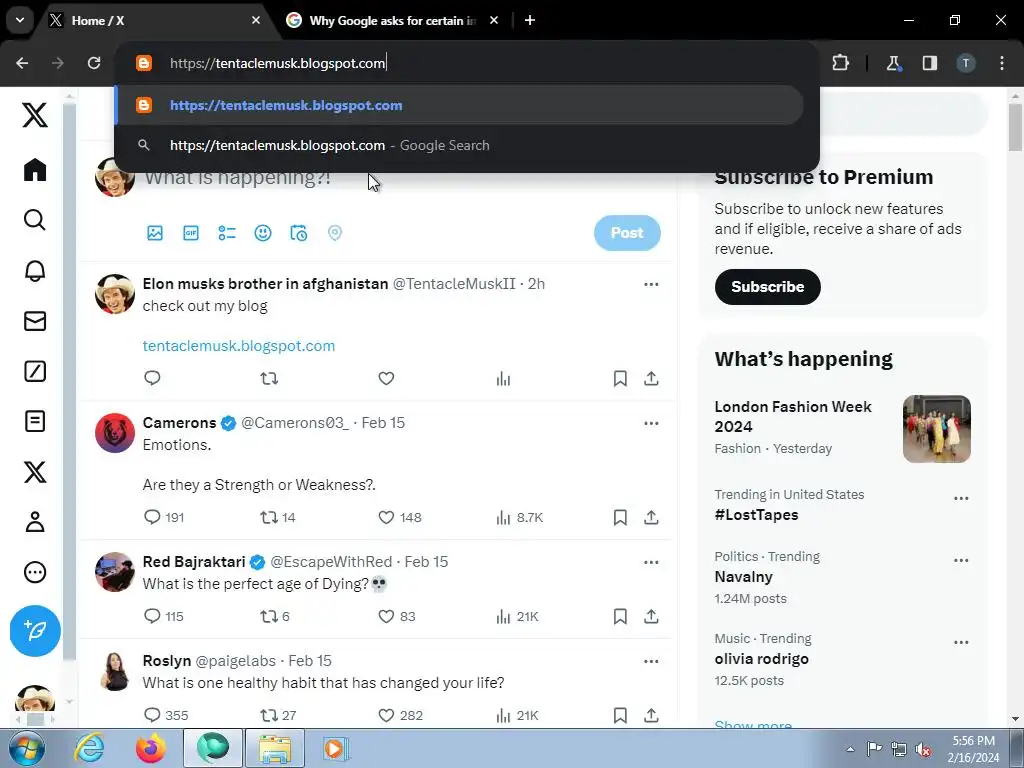Open the taskbar volume icon
Viewport: 1024px width, 768px height.
click(x=923, y=749)
